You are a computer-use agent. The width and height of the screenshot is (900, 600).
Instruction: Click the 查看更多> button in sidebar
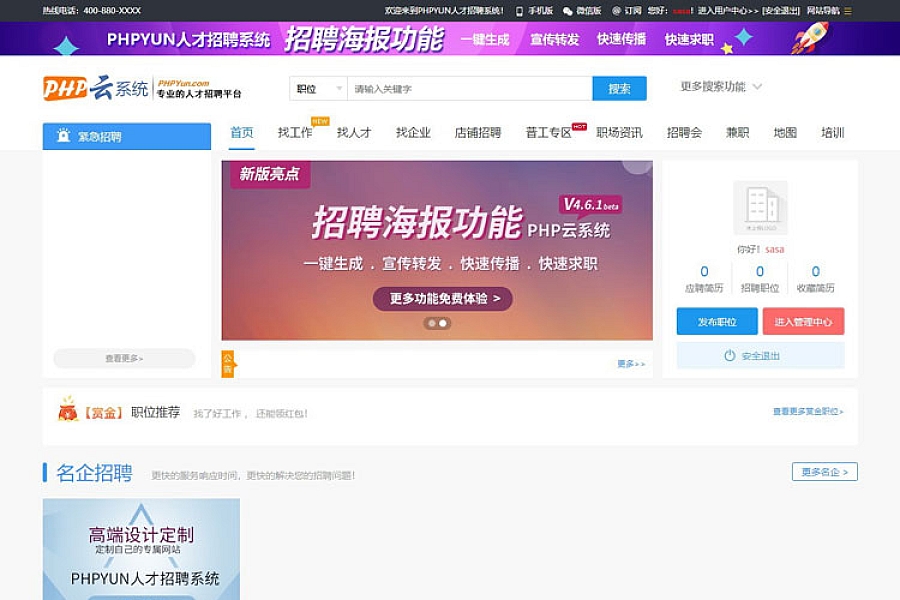124,358
